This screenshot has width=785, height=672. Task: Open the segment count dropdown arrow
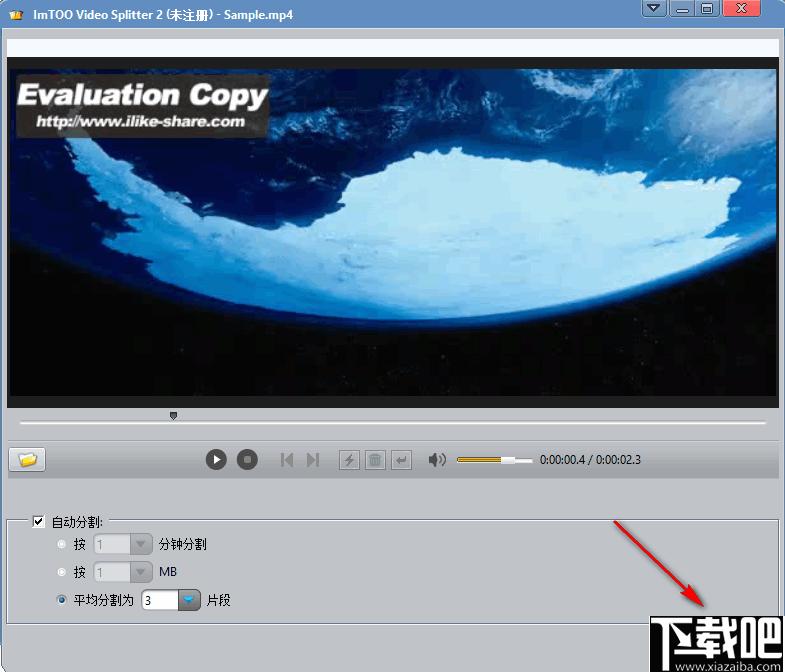point(190,600)
